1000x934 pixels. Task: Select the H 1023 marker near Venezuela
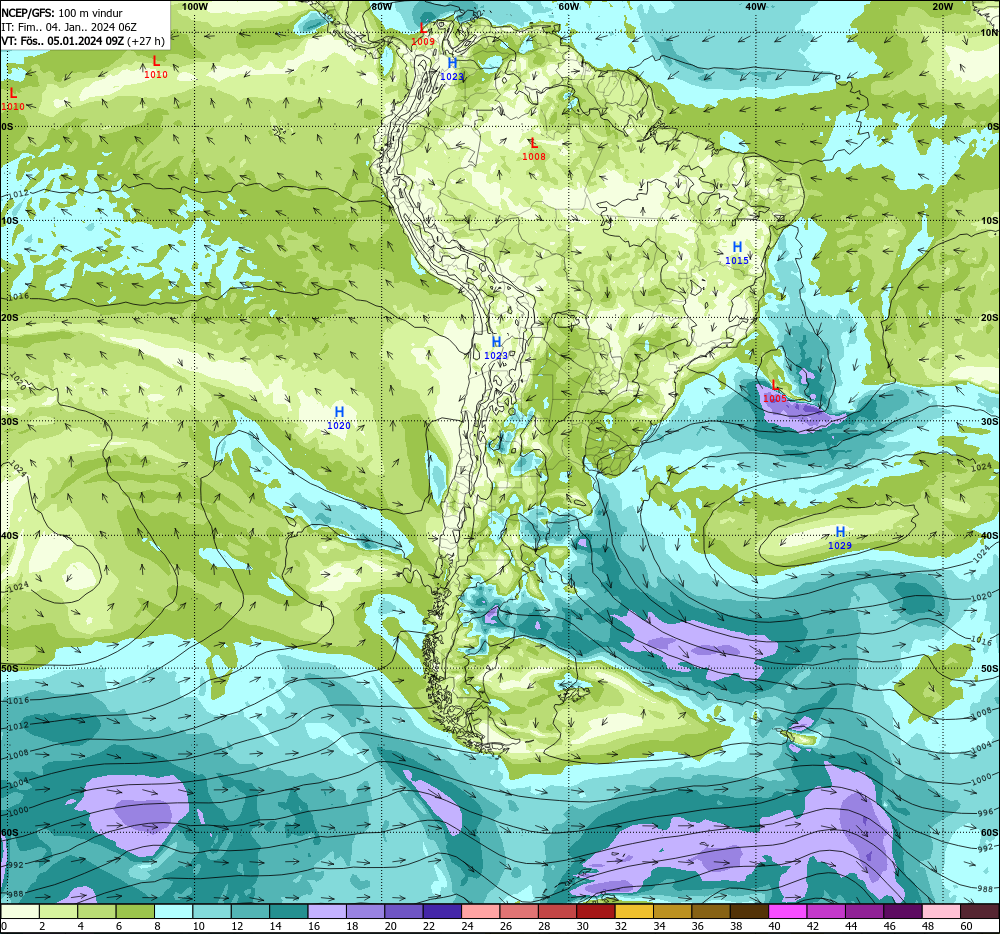click(452, 69)
